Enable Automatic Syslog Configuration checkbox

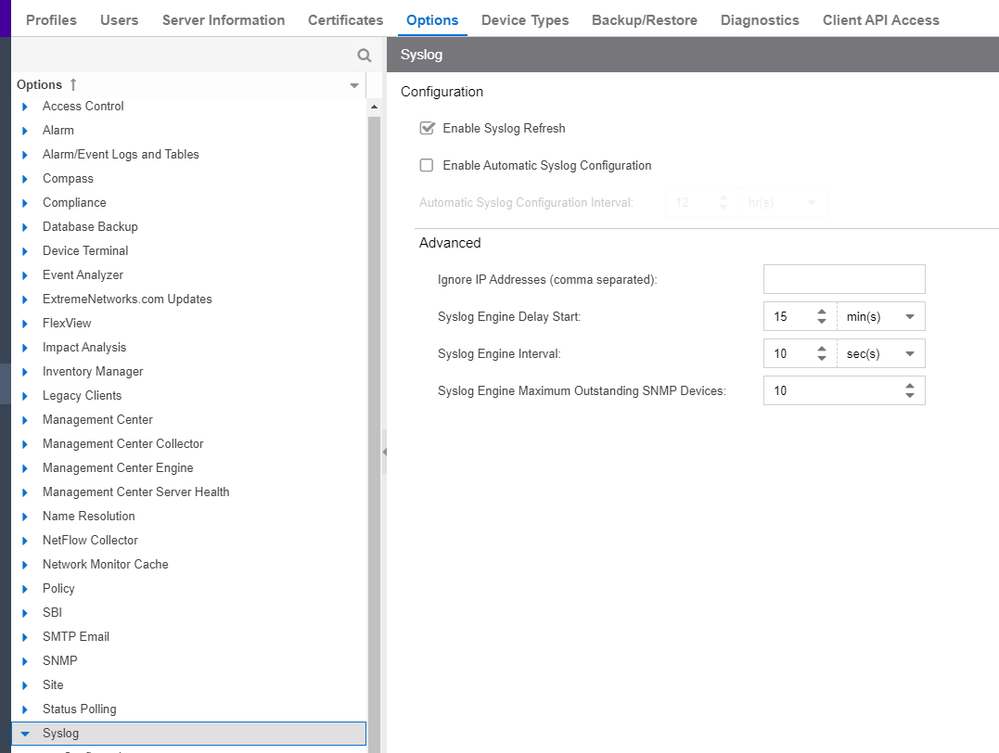pyautogui.click(x=427, y=165)
